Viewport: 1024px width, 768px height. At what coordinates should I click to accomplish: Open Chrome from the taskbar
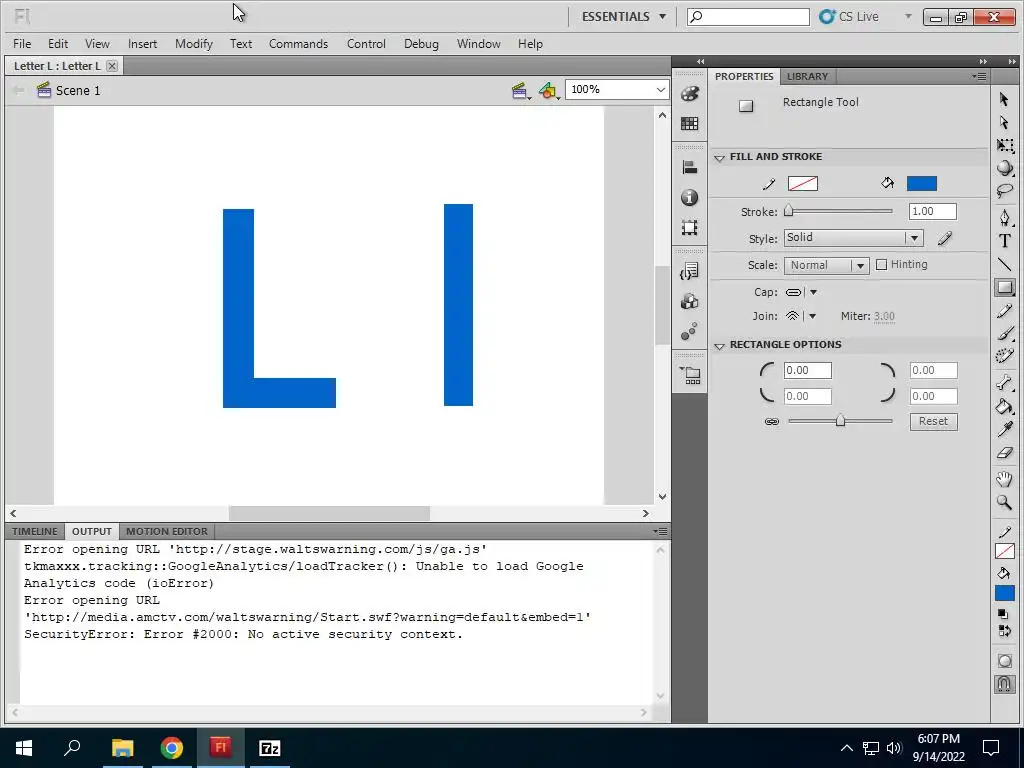click(172, 748)
